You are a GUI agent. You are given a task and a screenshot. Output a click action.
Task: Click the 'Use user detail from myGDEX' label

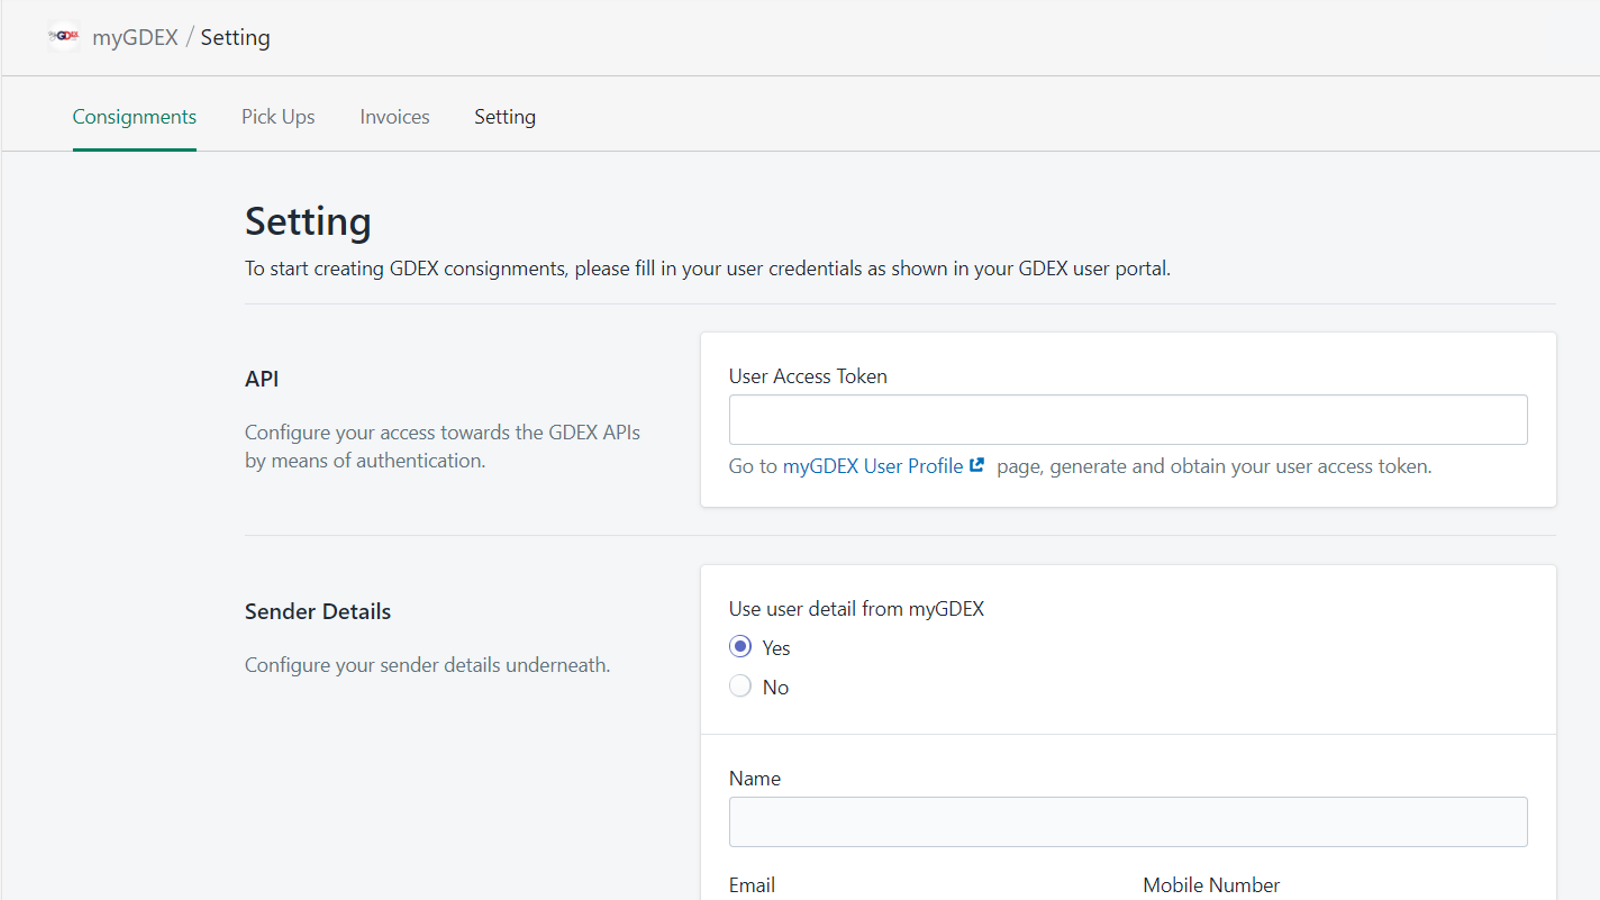point(856,609)
